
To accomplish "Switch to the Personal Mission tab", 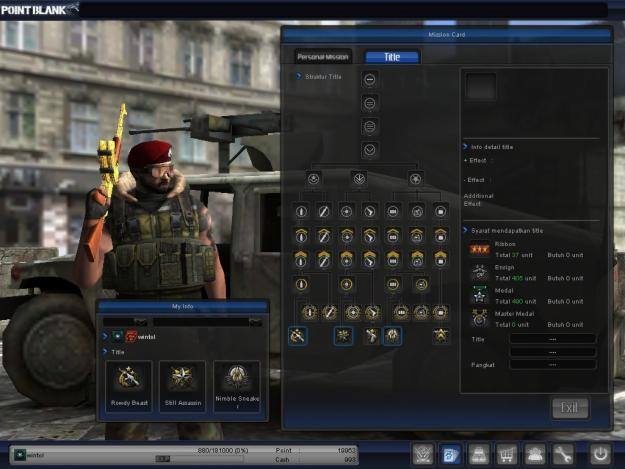I will pos(323,57).
